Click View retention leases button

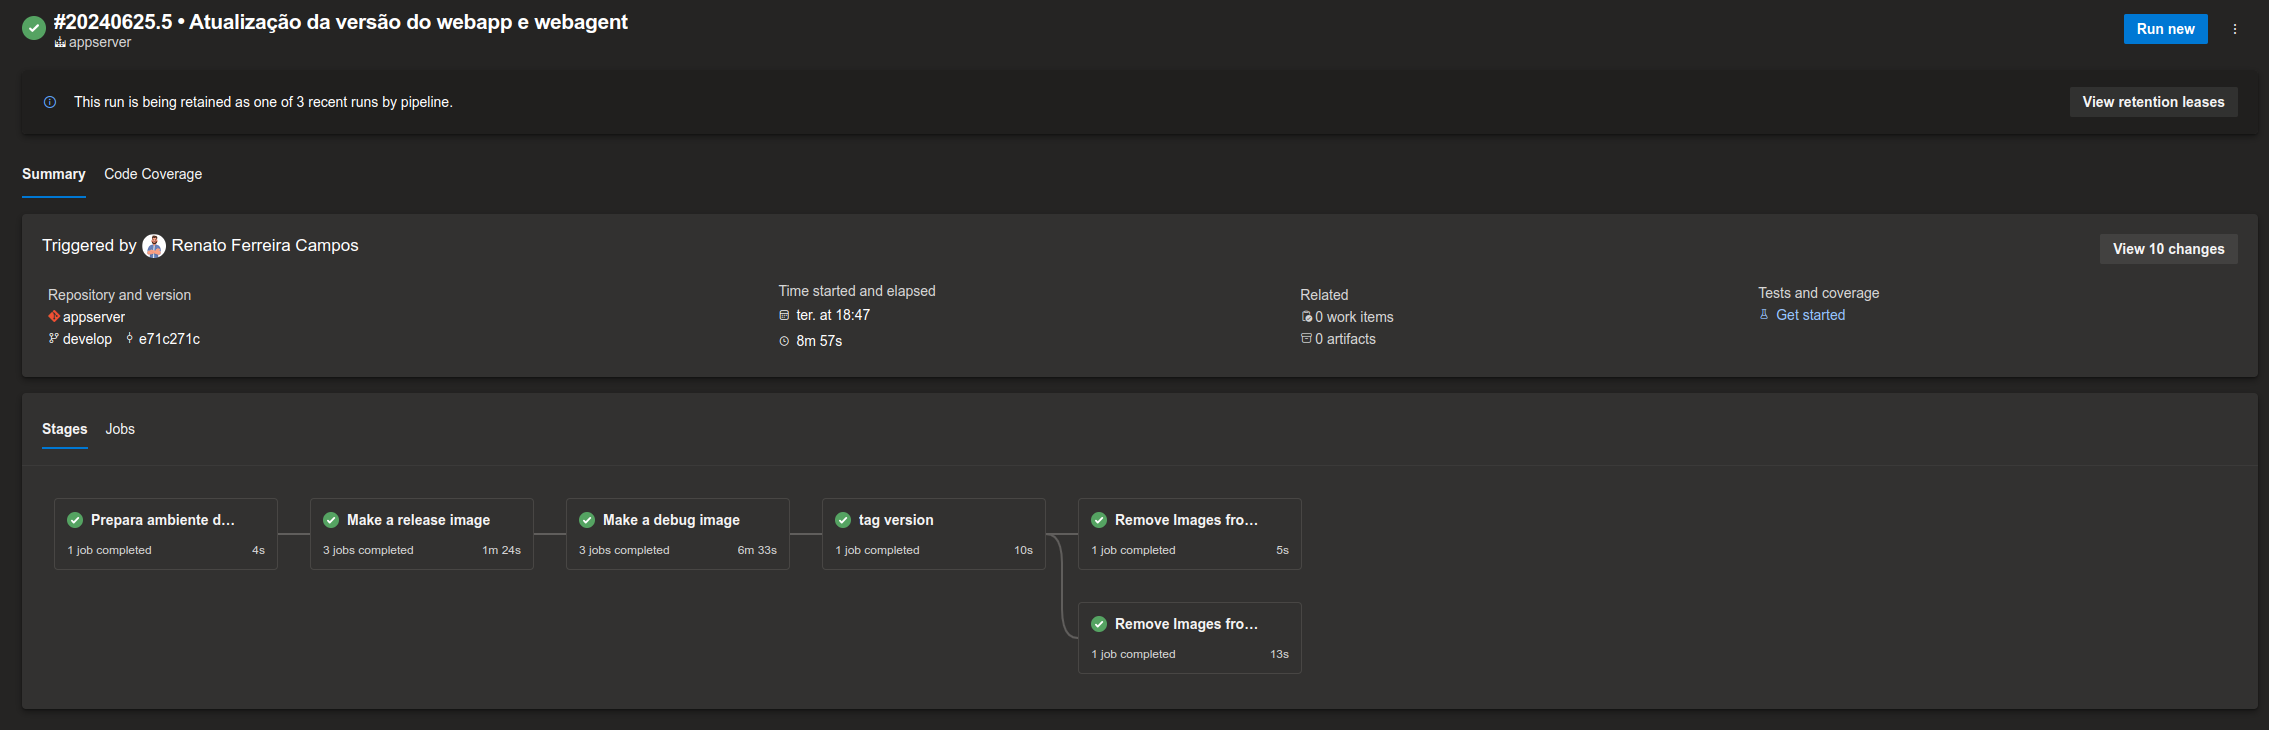tap(2153, 102)
